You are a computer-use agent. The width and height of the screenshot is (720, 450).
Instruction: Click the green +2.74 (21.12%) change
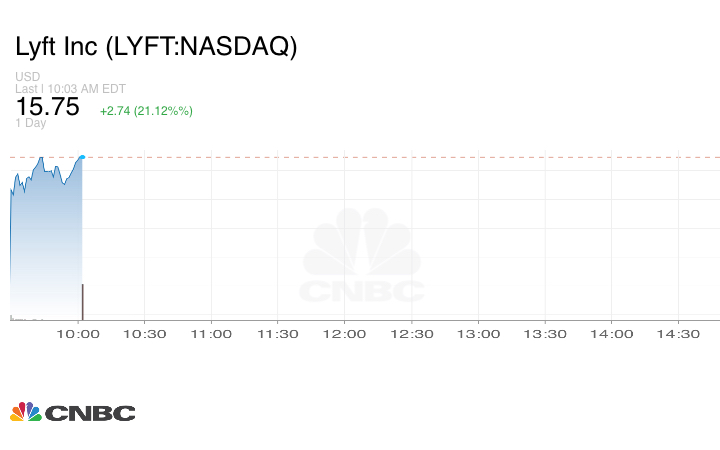pyautogui.click(x=146, y=111)
